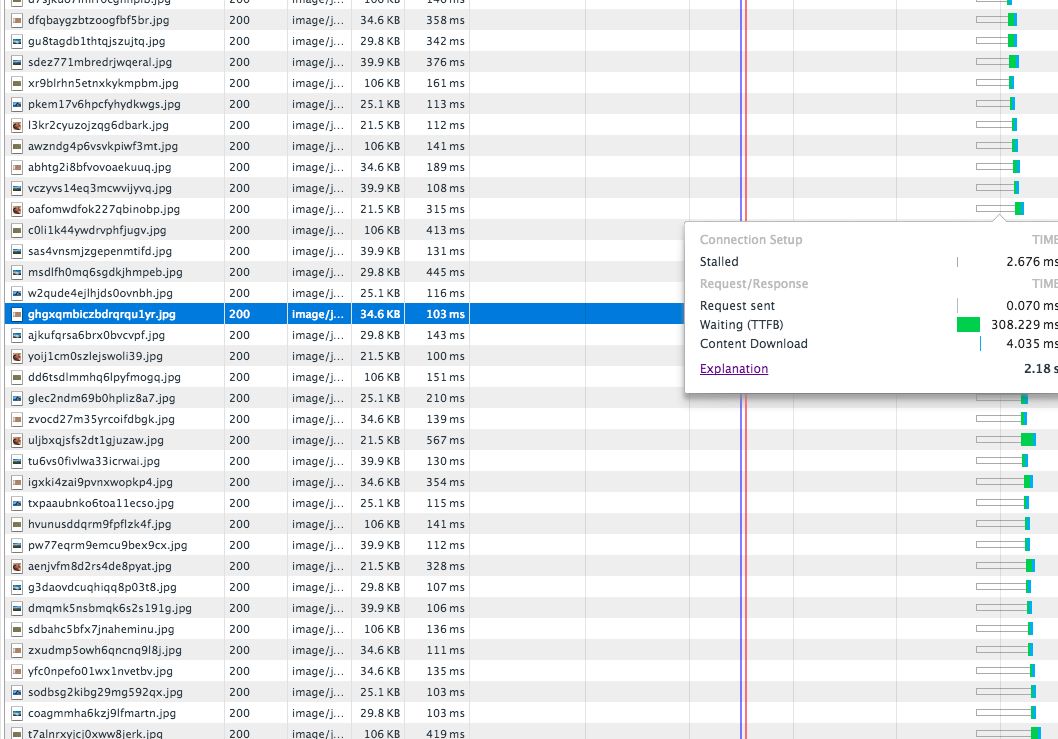Click the 308.229 ms value in popup
This screenshot has width=1058, height=739.
pyautogui.click(x=1024, y=325)
